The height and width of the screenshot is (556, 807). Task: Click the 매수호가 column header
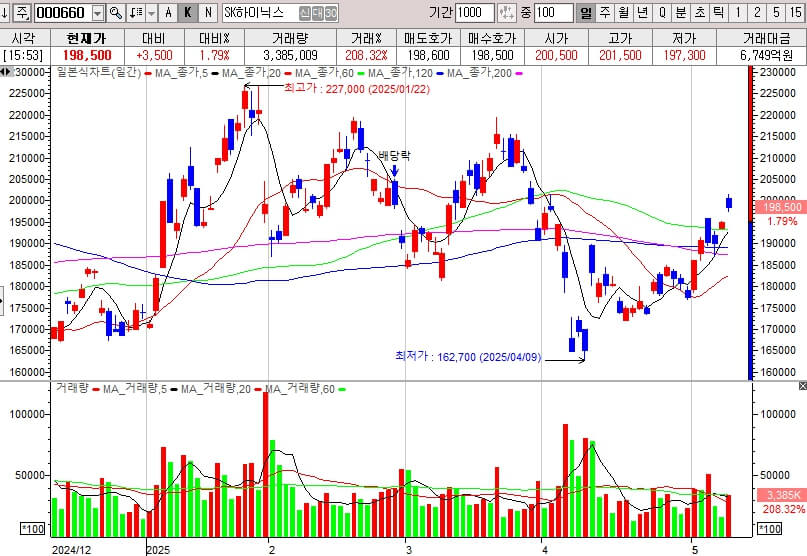(492, 38)
